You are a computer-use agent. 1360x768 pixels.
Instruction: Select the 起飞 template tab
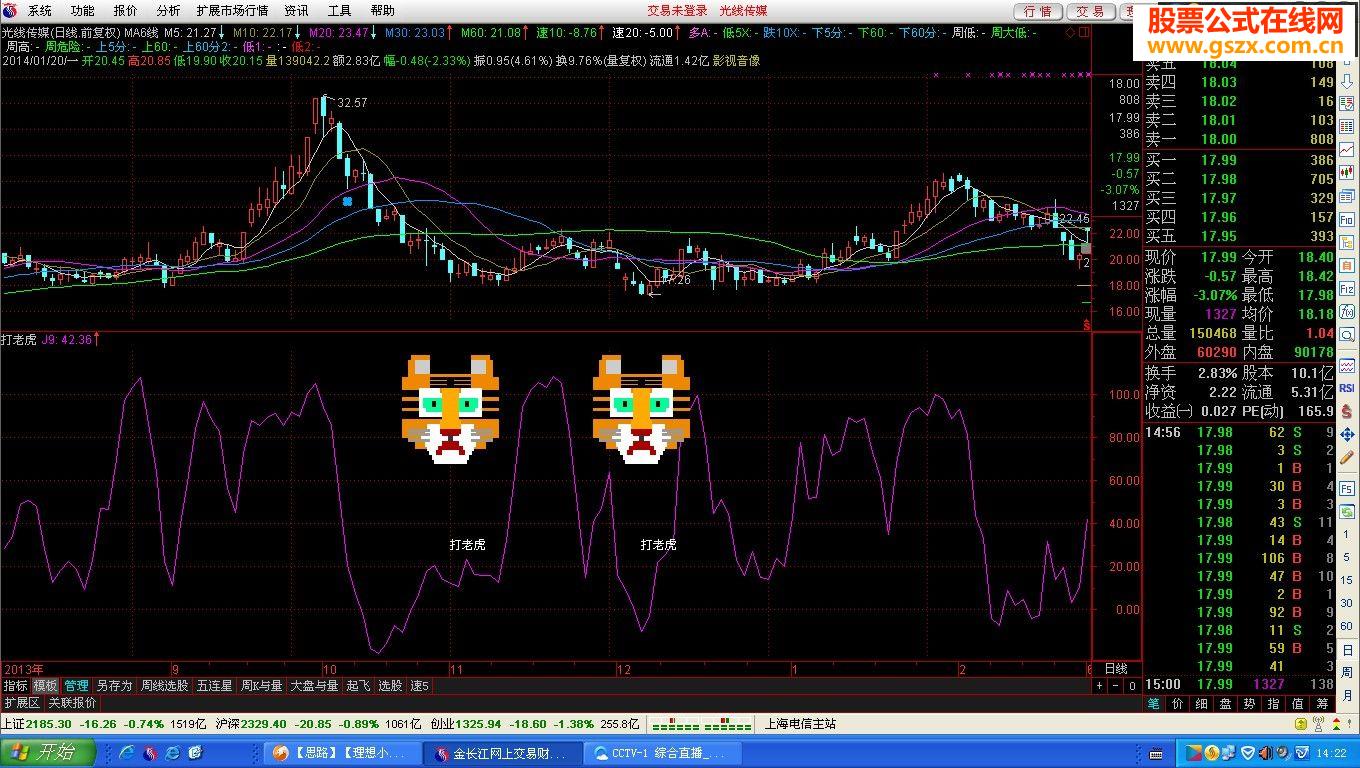(x=358, y=686)
